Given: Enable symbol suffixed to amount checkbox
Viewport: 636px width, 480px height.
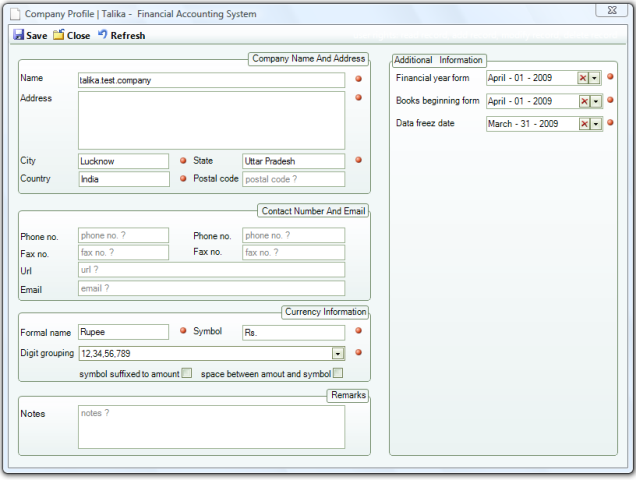Looking at the screenshot, I should click(x=186, y=373).
